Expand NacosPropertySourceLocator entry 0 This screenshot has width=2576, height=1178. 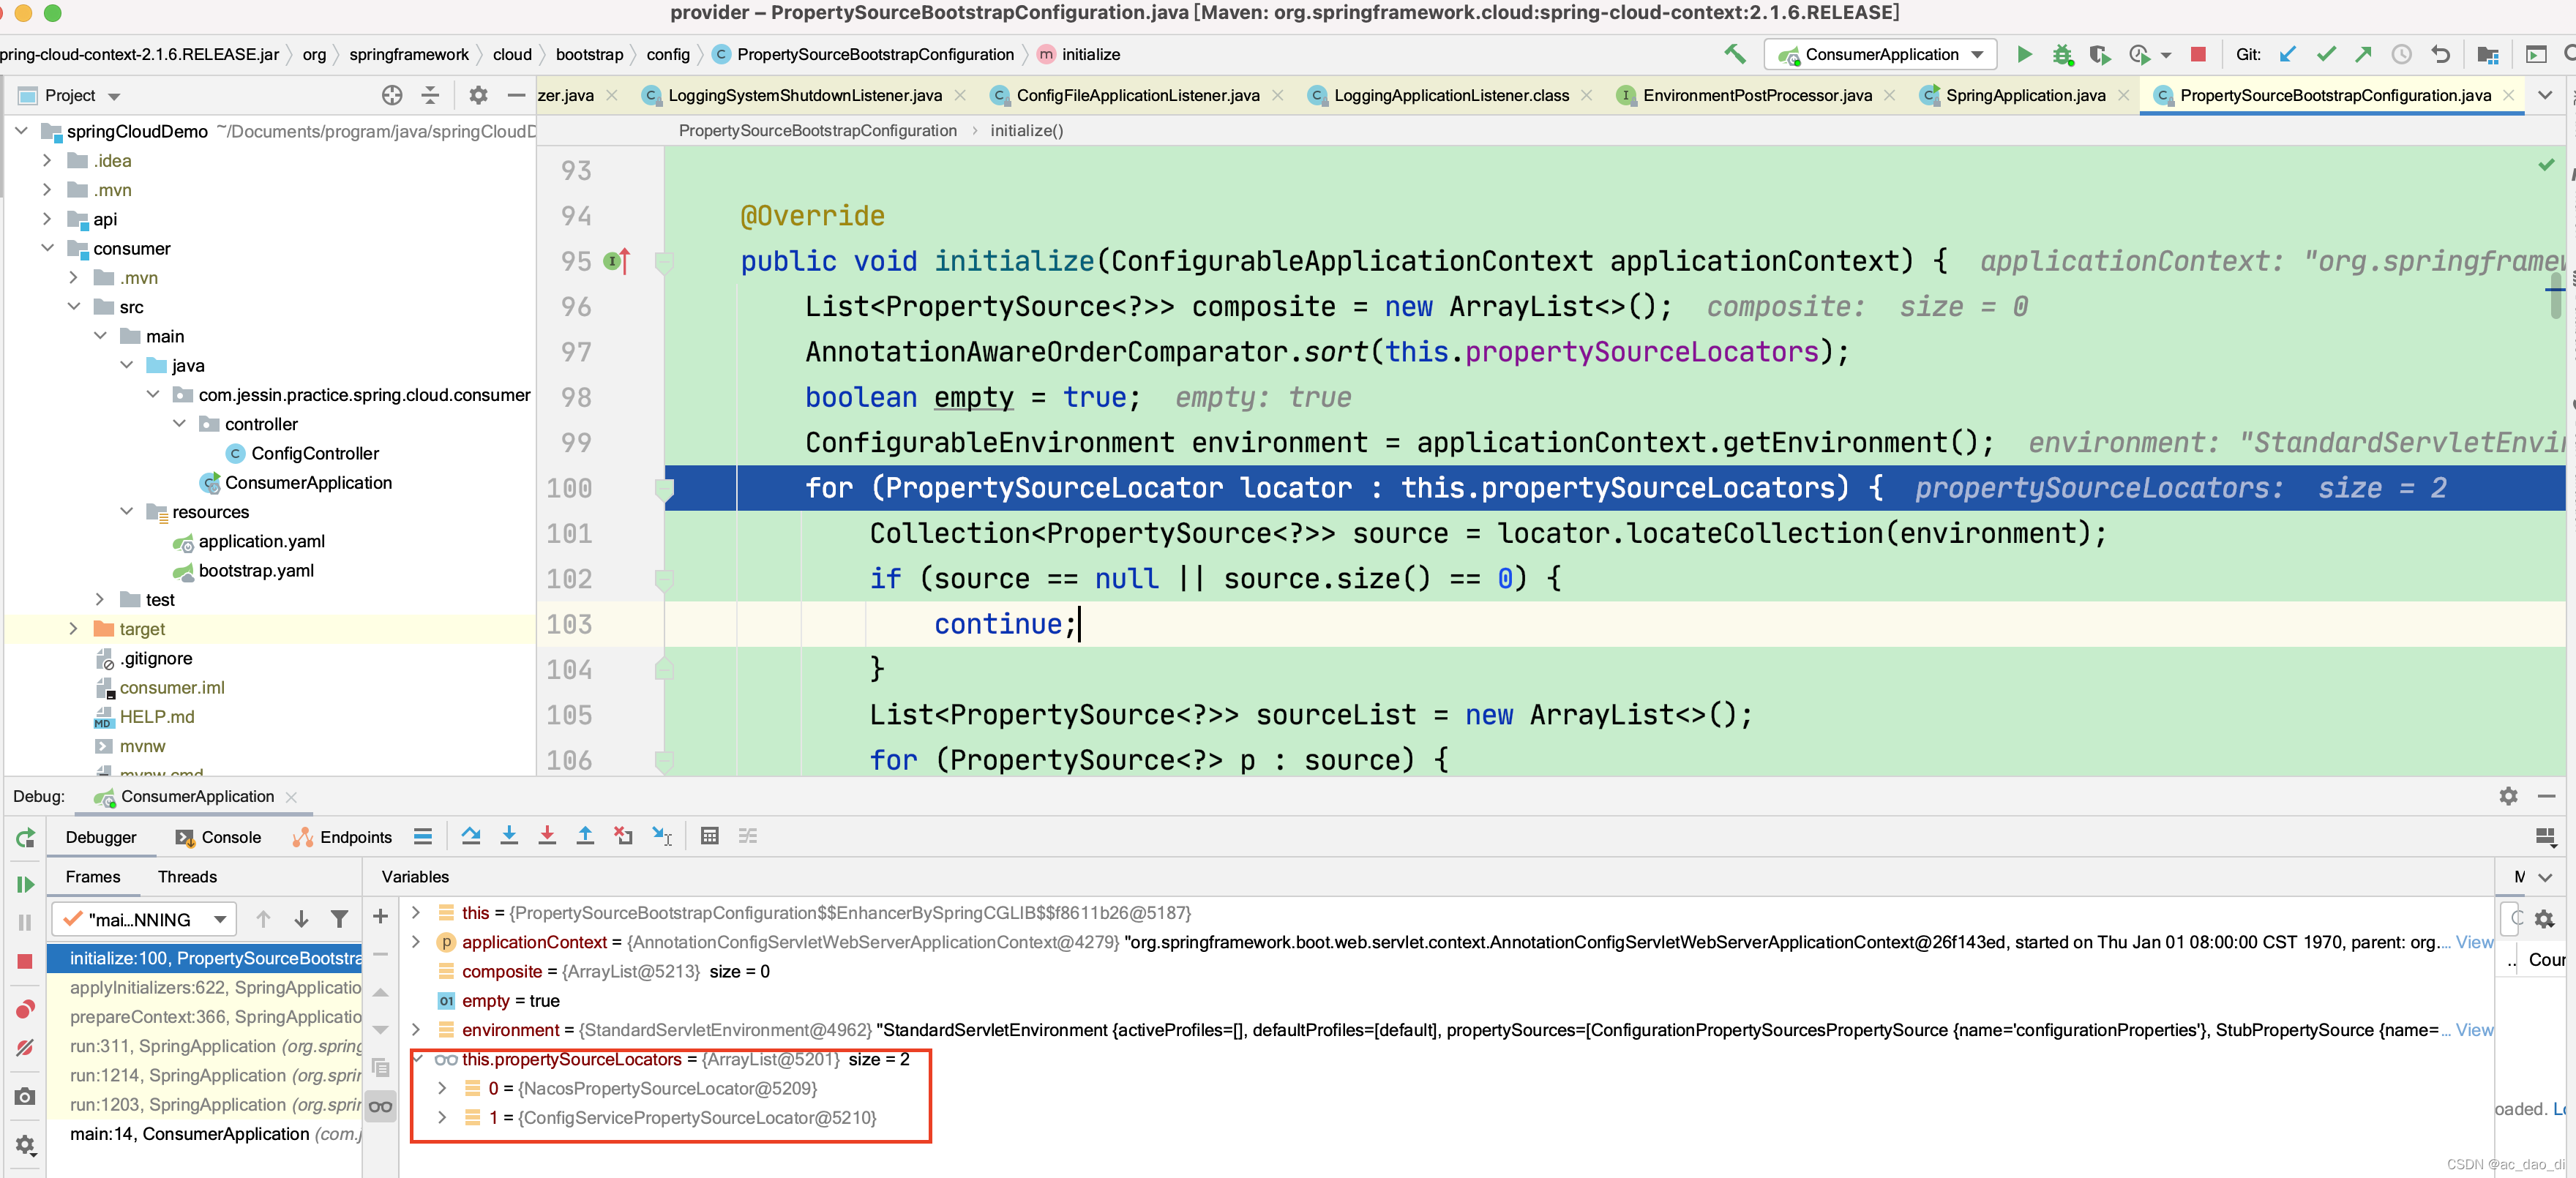pyautogui.click(x=442, y=1088)
